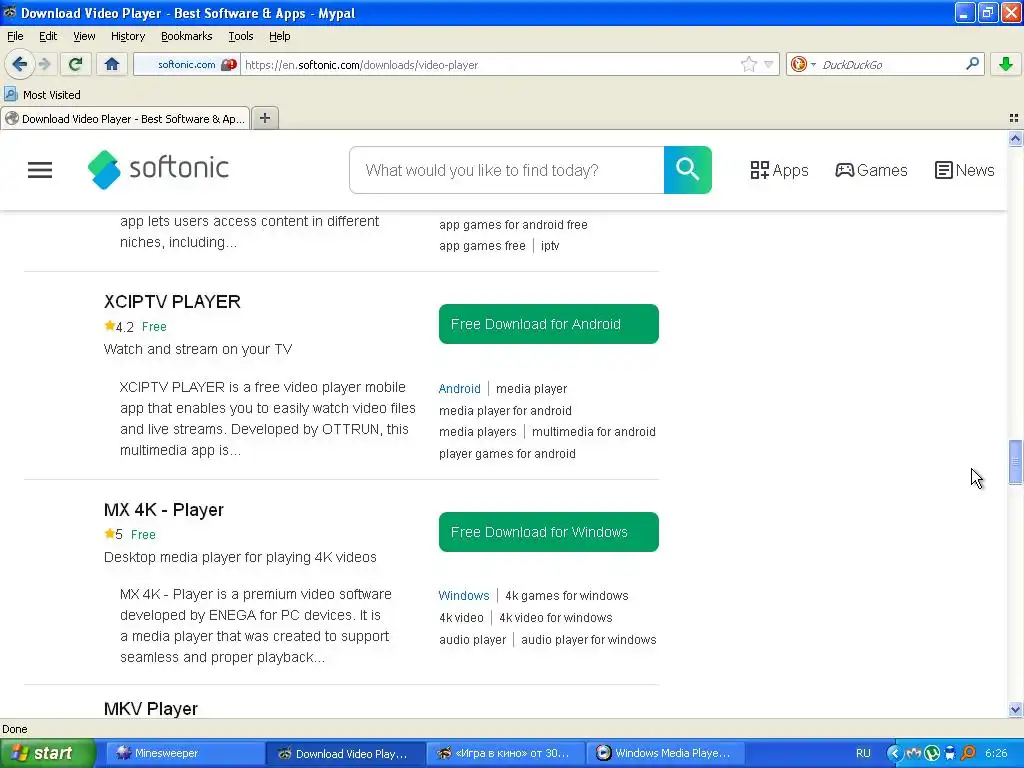
Task: Click the green uTorrent tray icon
Action: pyautogui.click(x=932, y=753)
